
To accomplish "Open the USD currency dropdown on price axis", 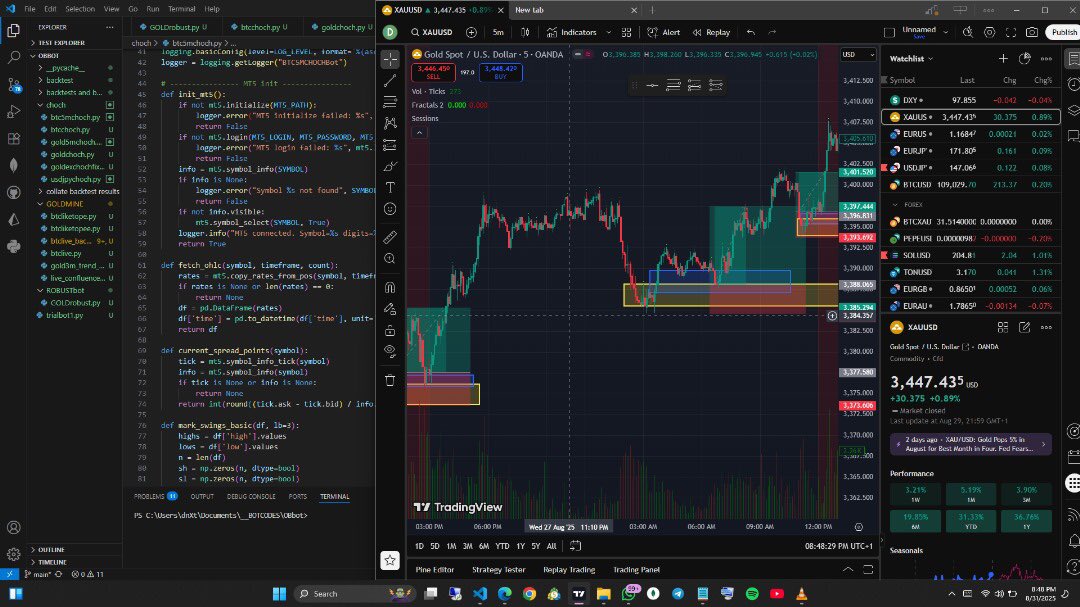I will point(858,54).
